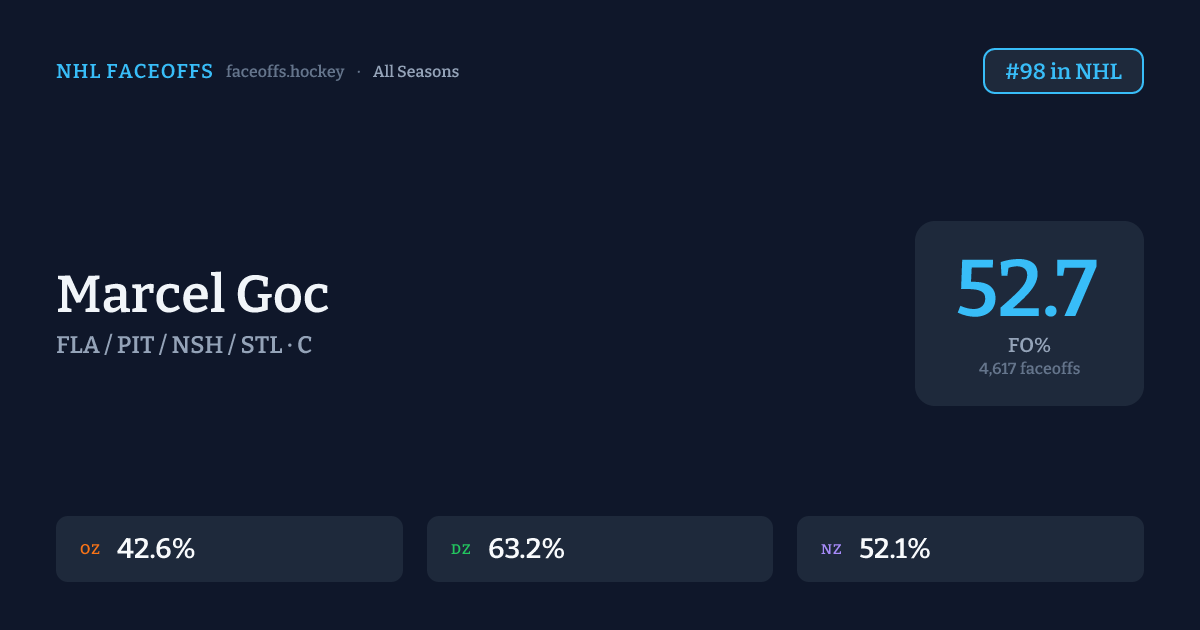
Task: Click the 4,617 faceoffs count text
Action: coord(1029,369)
